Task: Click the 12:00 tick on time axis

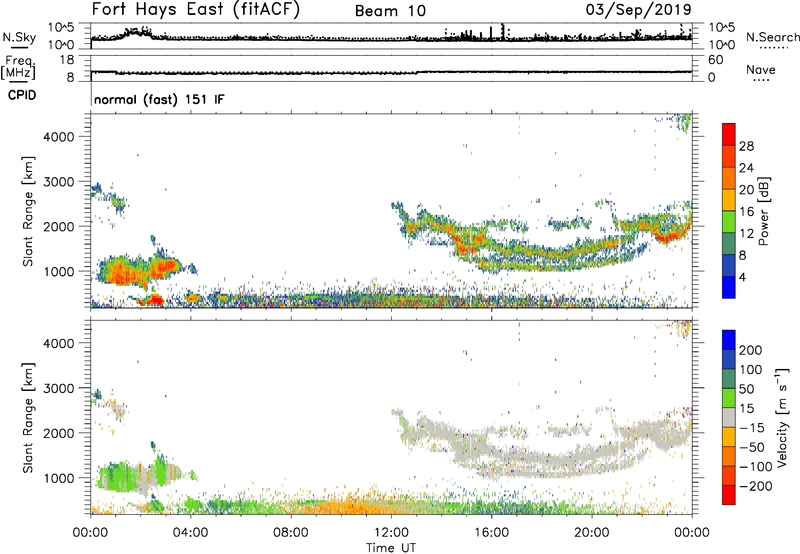Action: tap(391, 533)
